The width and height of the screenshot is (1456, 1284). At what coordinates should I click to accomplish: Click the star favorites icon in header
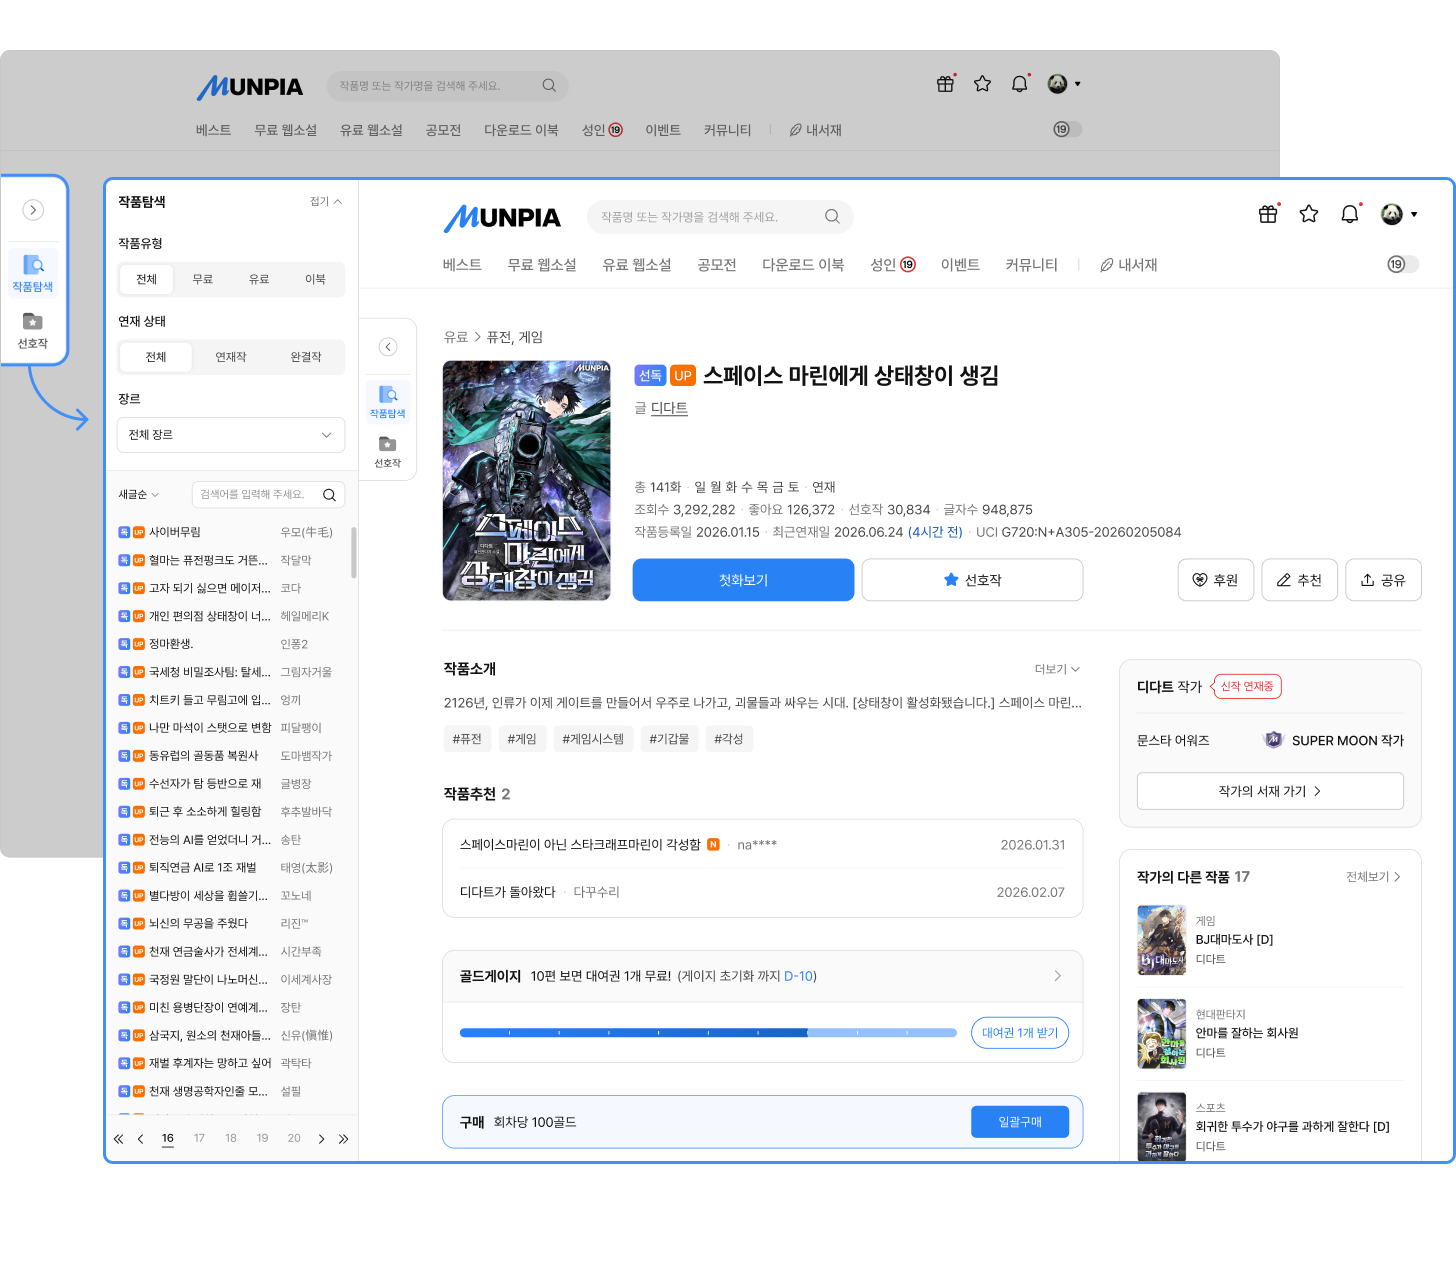tap(1309, 214)
